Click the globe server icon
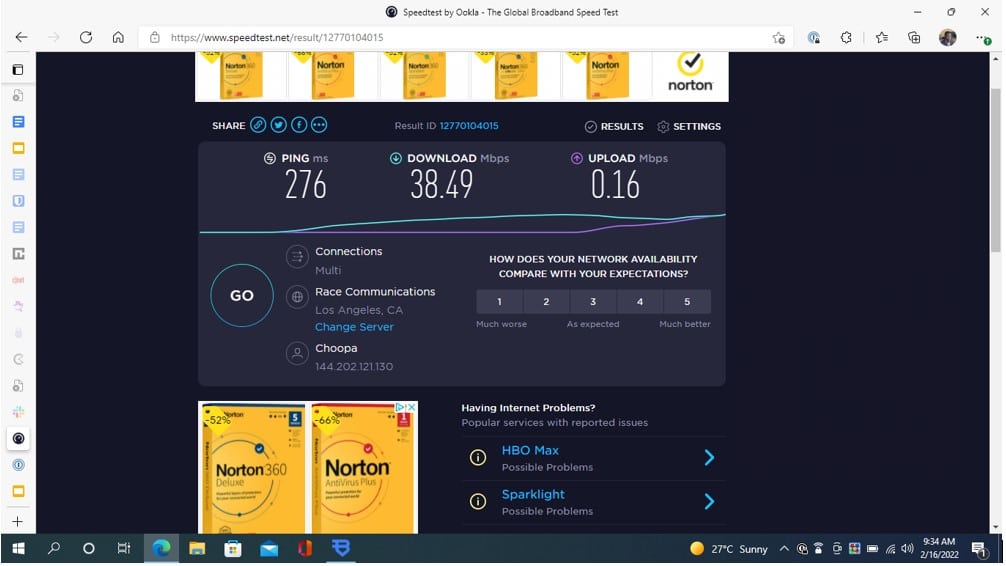The width and height of the screenshot is (1006, 566). 297,297
